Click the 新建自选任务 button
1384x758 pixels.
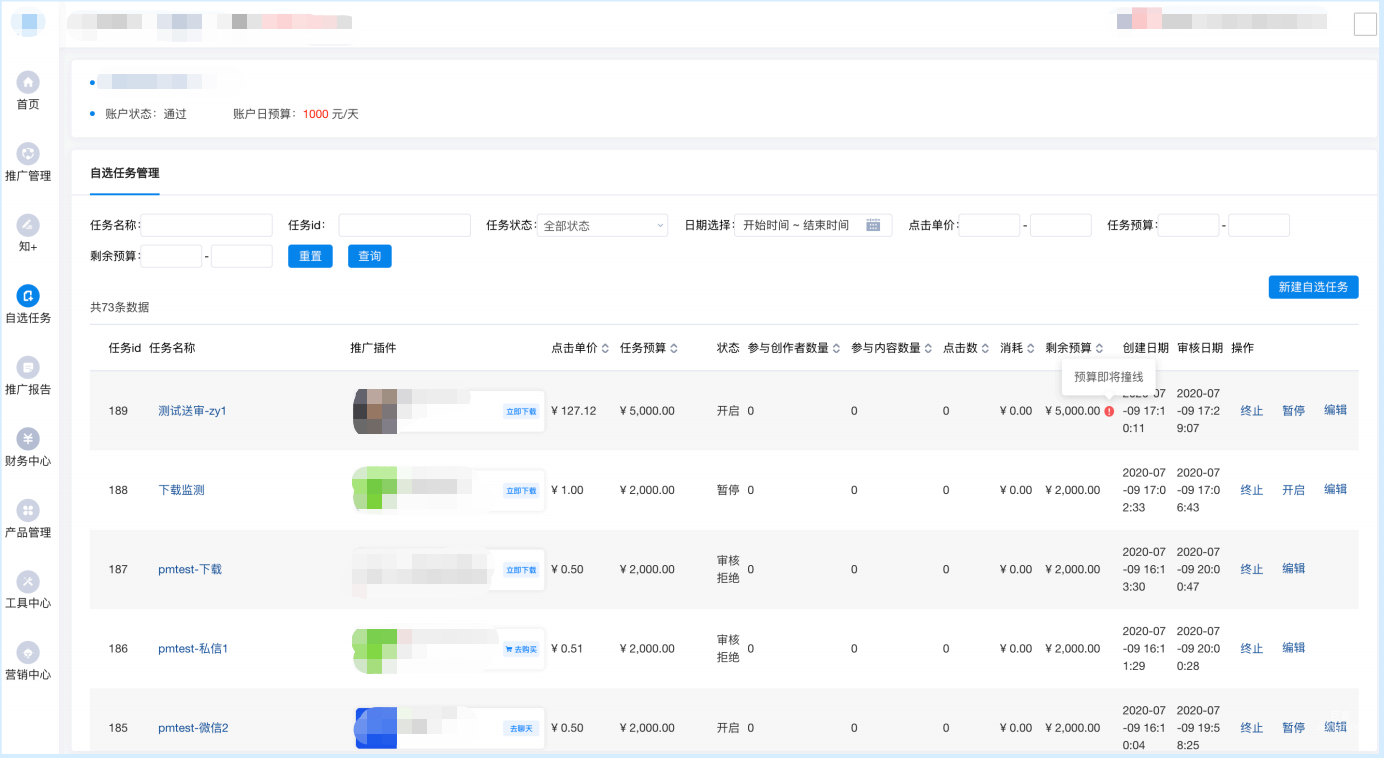[x=1313, y=287]
